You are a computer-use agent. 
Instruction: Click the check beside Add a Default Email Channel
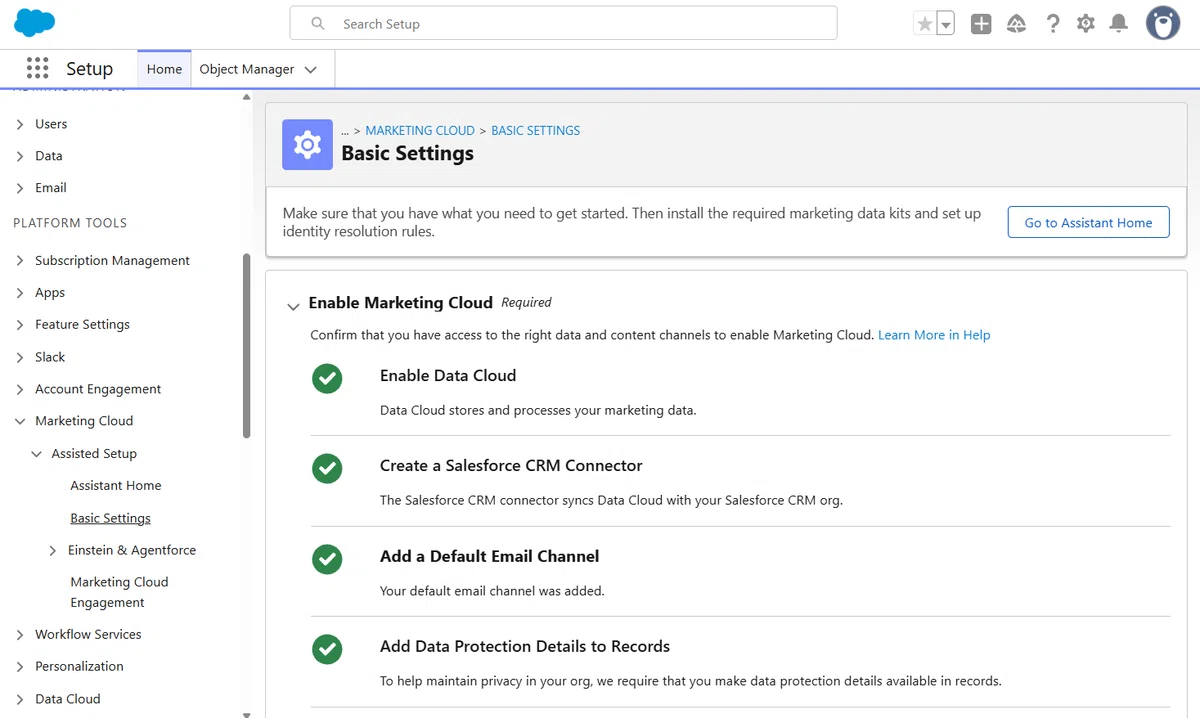[327, 559]
